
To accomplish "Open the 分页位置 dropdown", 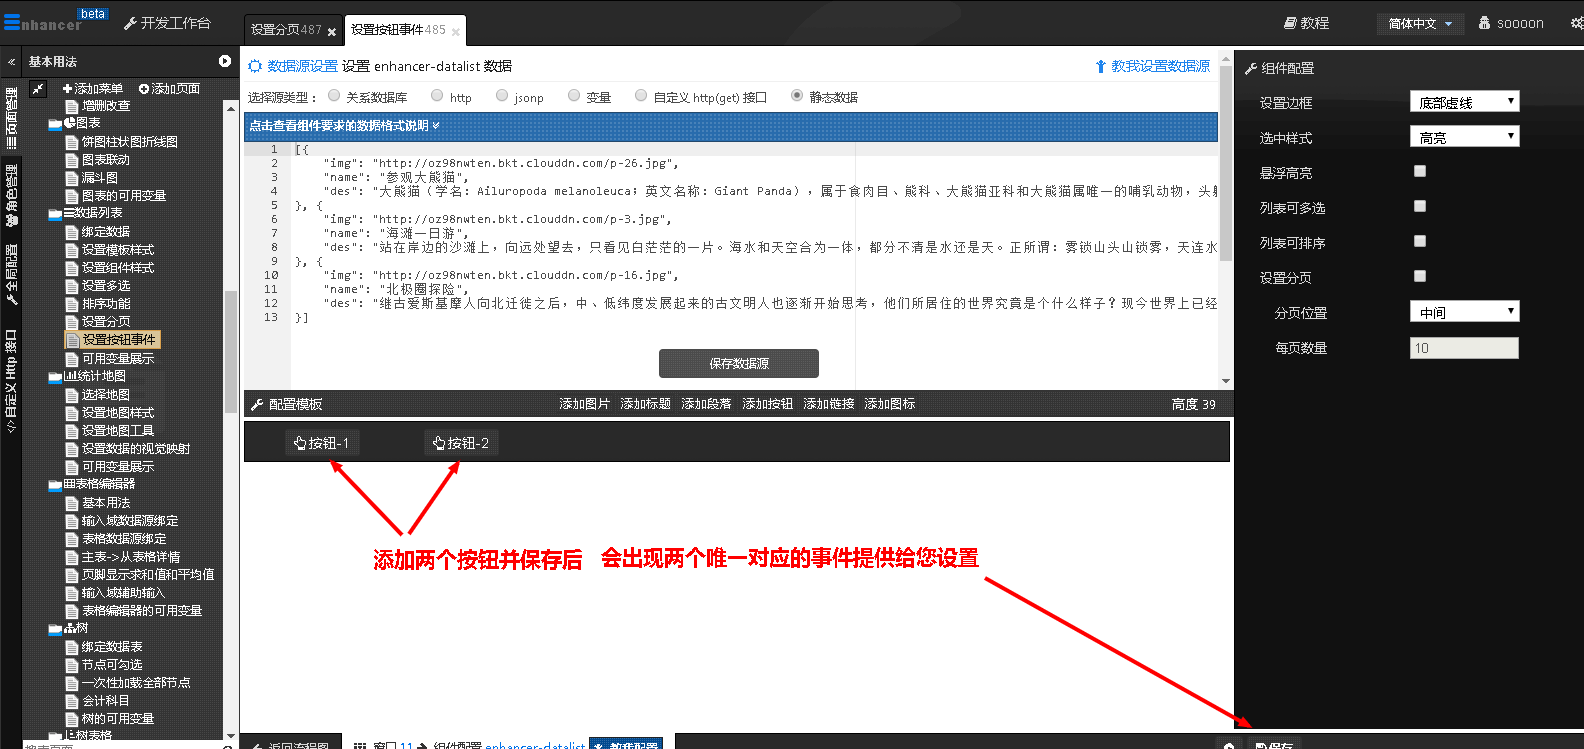I will (1464, 312).
